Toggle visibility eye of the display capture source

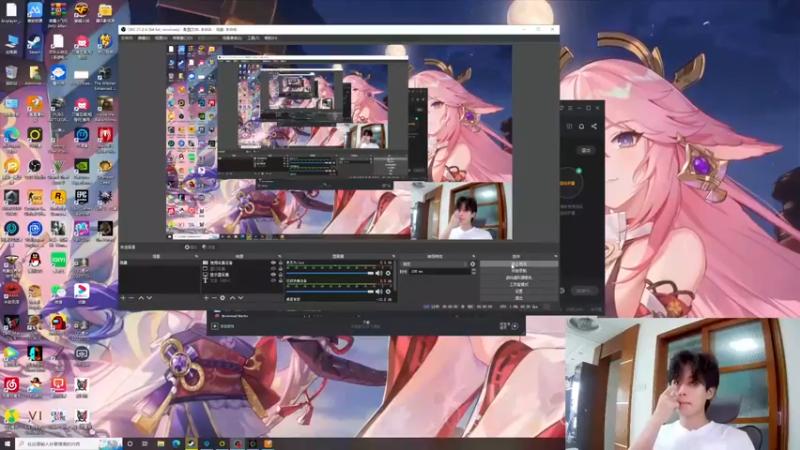pyautogui.click(x=273, y=274)
